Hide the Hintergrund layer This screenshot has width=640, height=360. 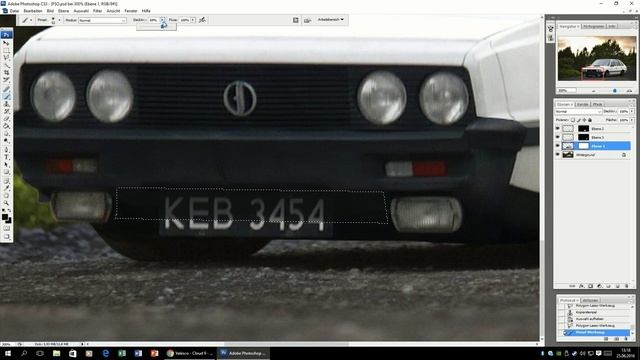tap(558, 154)
